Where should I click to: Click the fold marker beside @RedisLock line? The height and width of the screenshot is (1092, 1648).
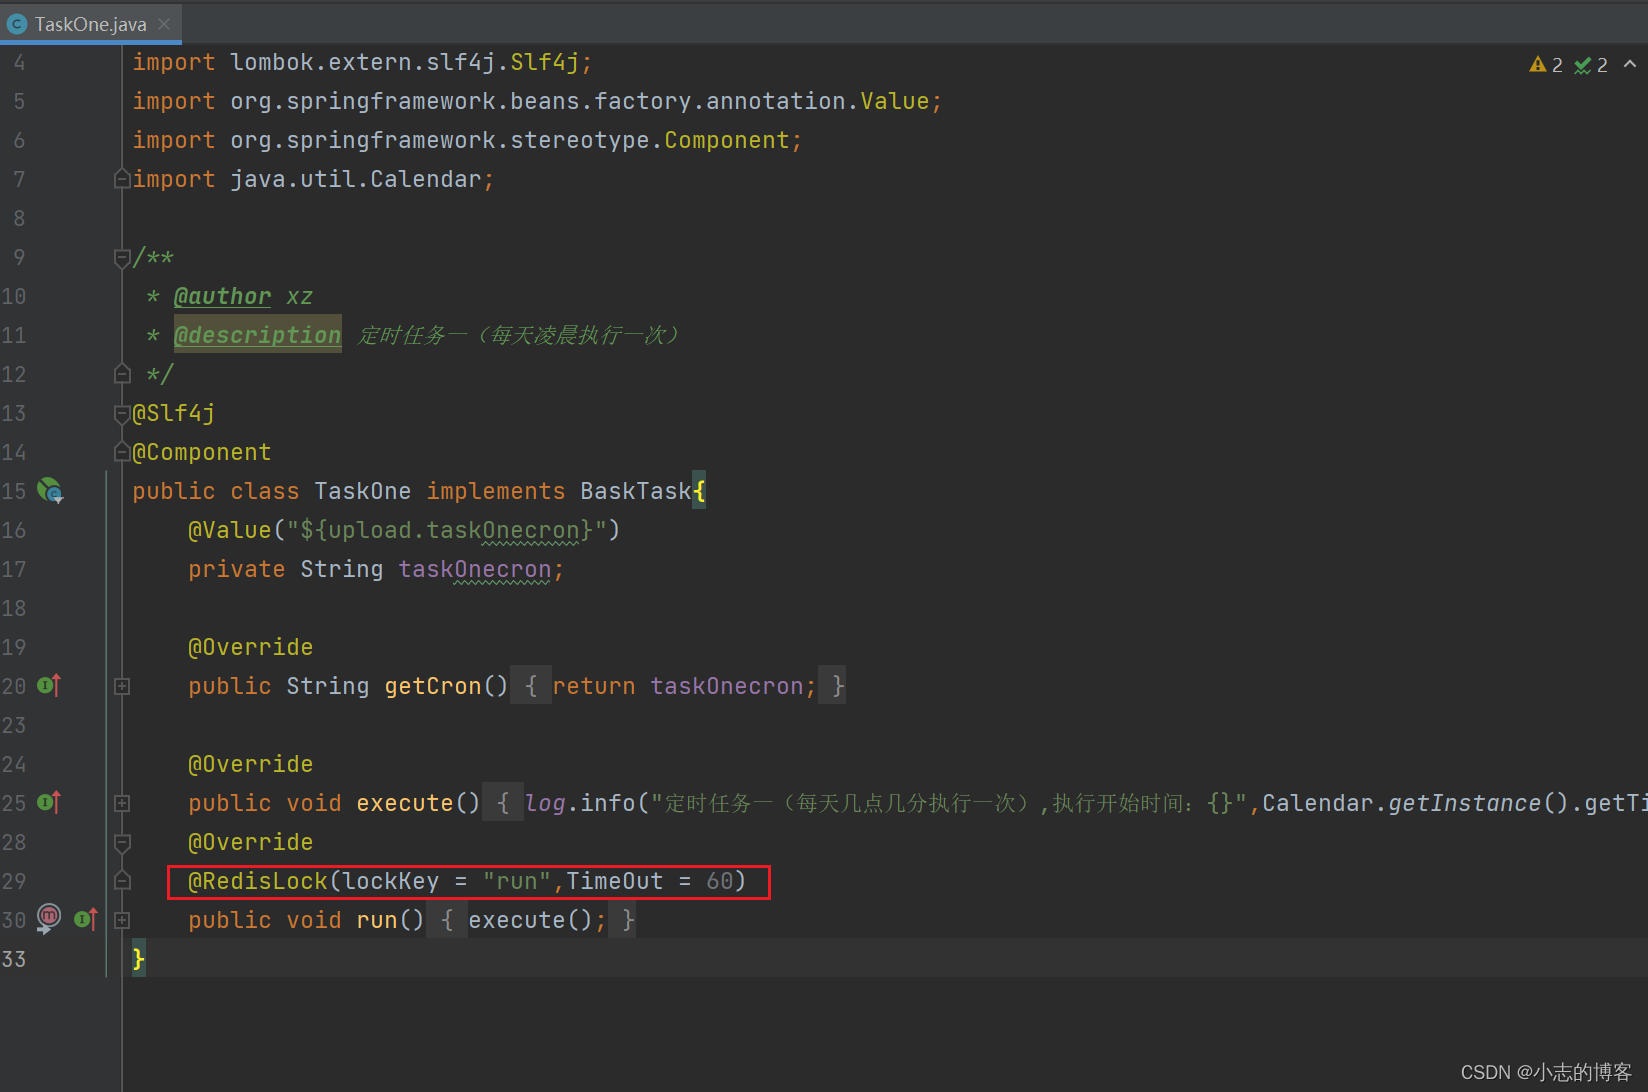(122, 881)
